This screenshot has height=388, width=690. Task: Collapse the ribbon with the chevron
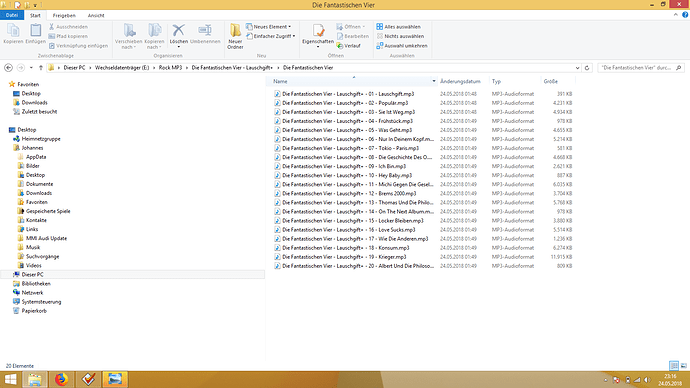click(675, 15)
